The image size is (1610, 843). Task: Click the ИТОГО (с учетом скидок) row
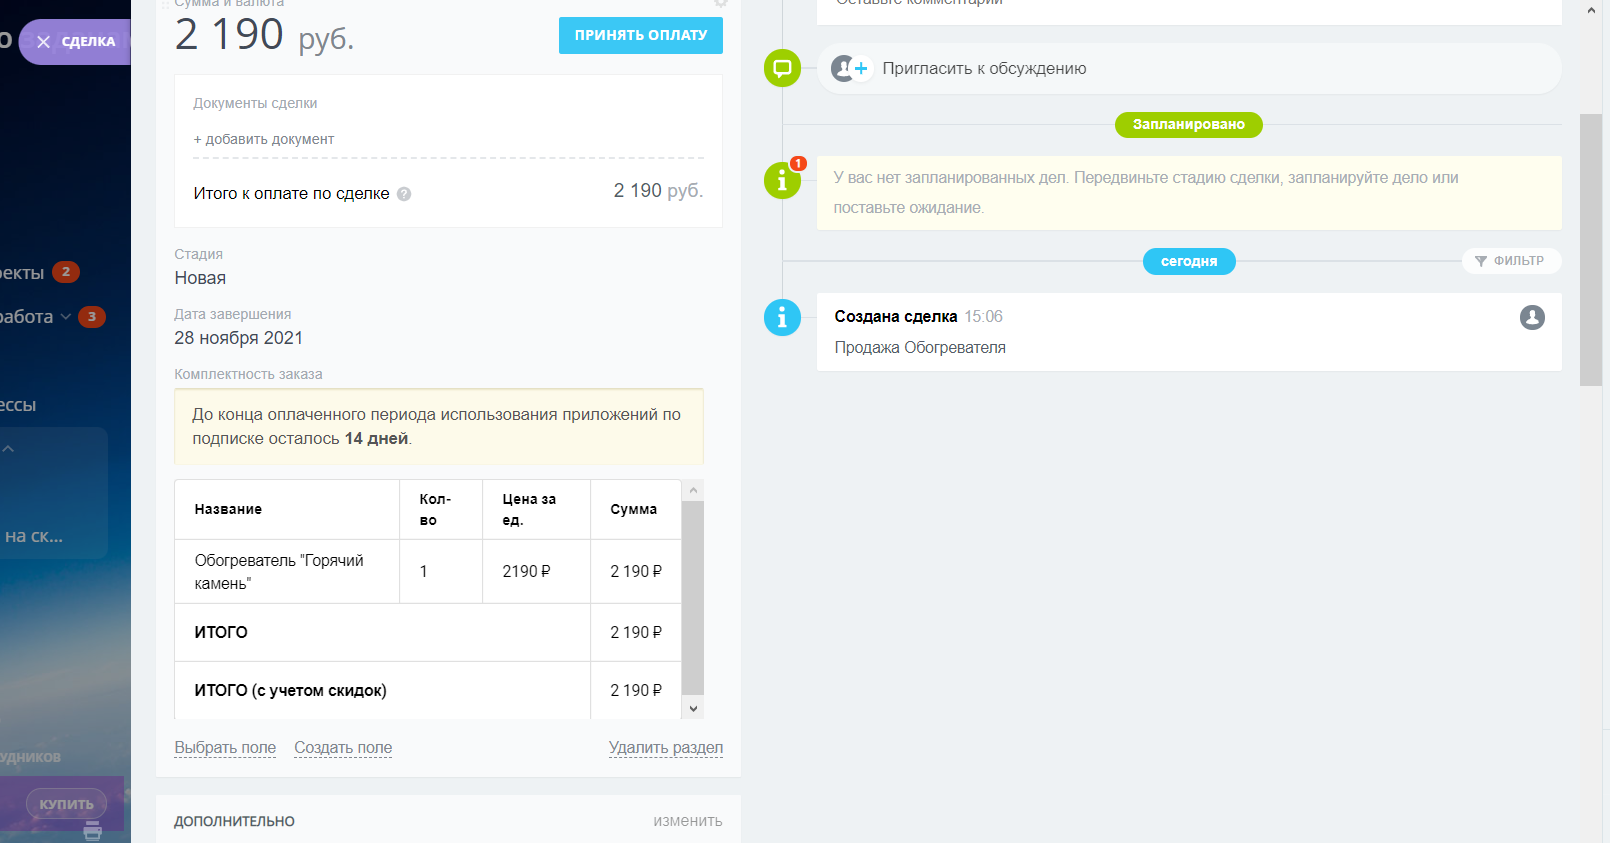[x=428, y=690]
